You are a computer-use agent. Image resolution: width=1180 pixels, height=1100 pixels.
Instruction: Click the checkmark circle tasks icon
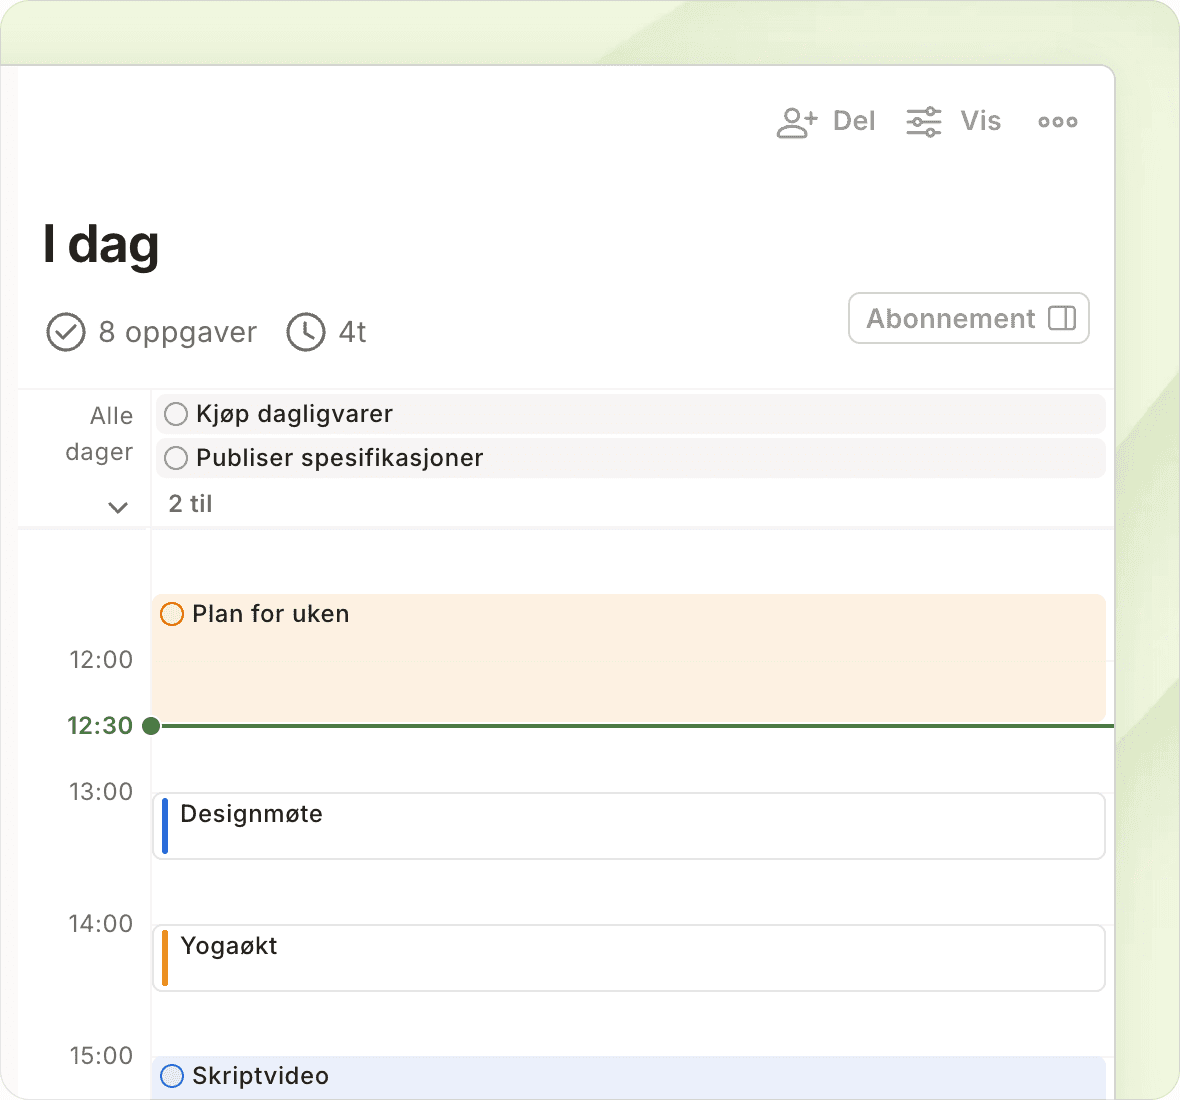[x=66, y=332]
